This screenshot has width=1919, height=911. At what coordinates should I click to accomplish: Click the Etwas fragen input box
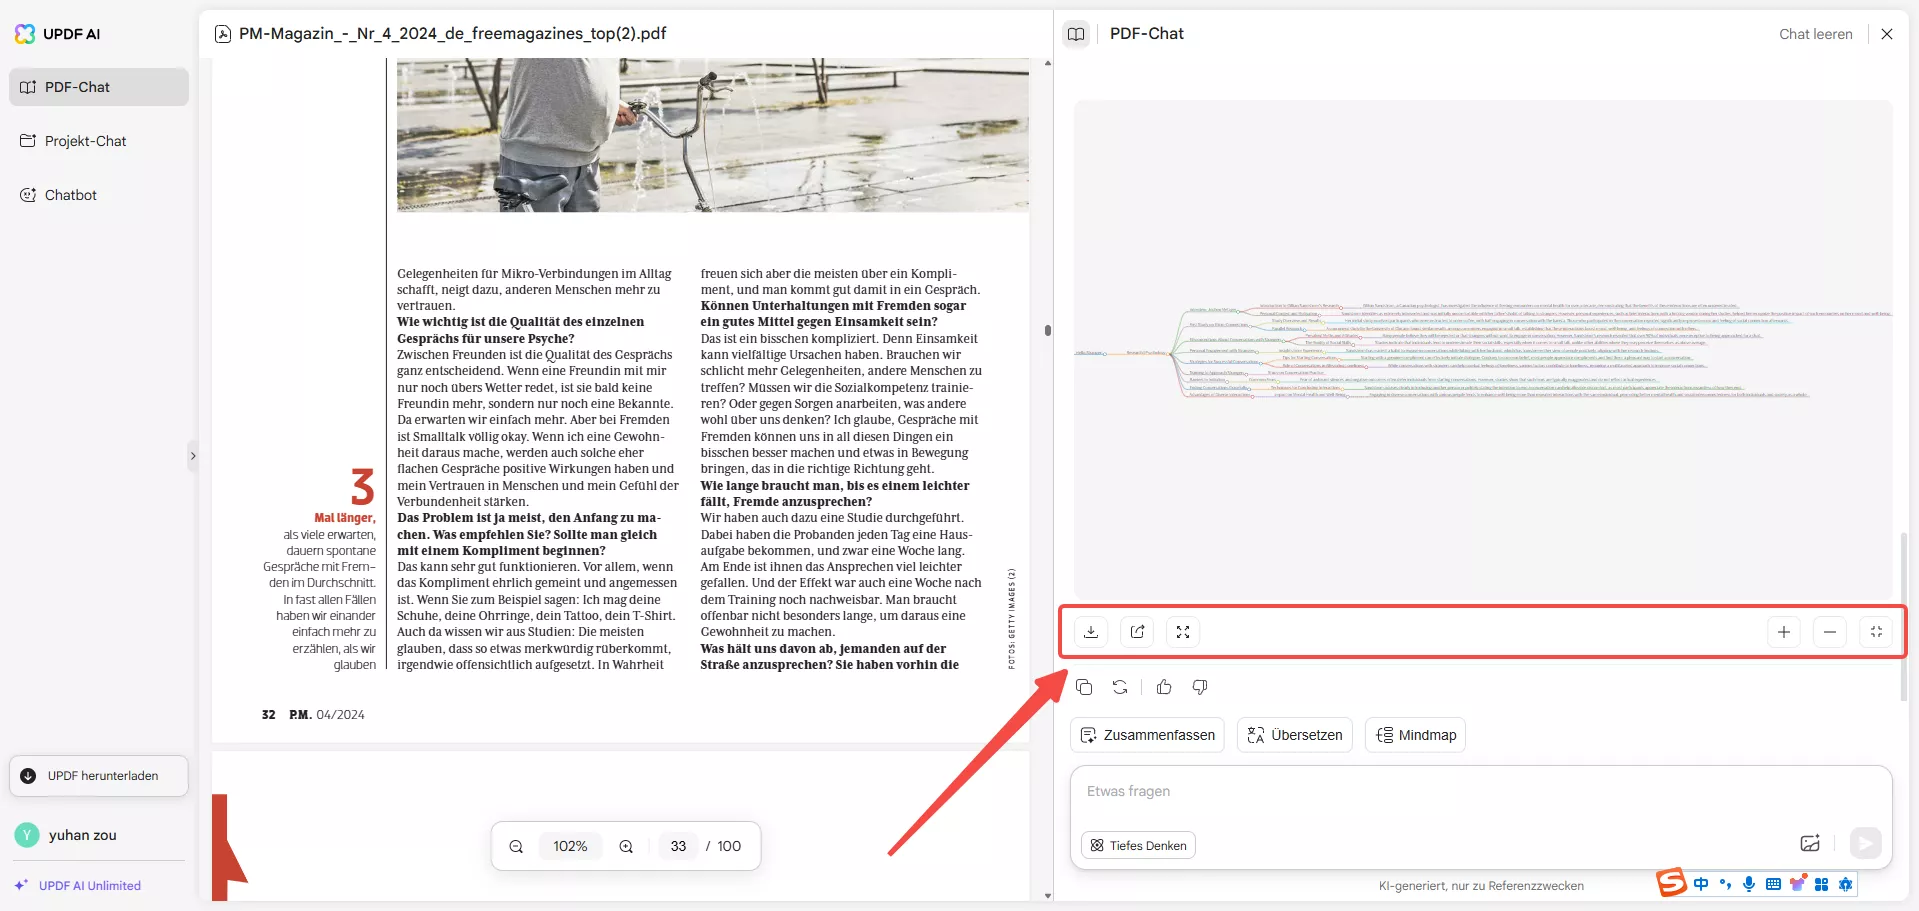click(x=1481, y=792)
